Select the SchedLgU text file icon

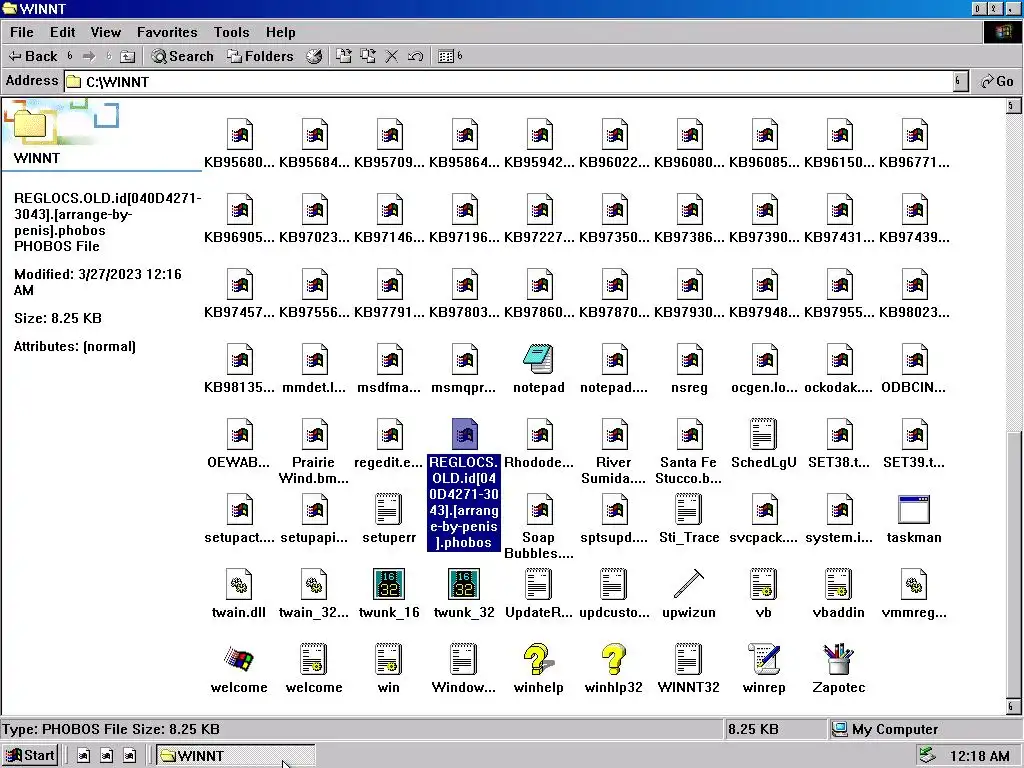coord(763,443)
